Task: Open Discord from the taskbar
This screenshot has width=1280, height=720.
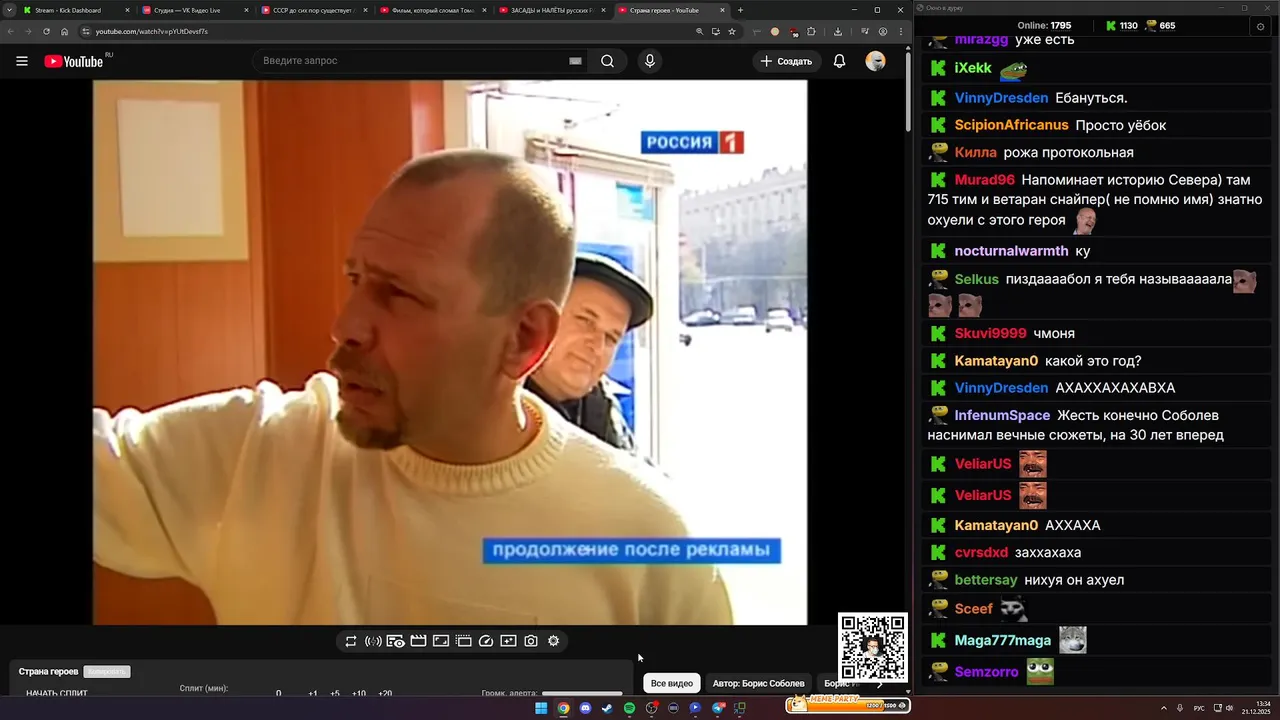Action: (585, 708)
